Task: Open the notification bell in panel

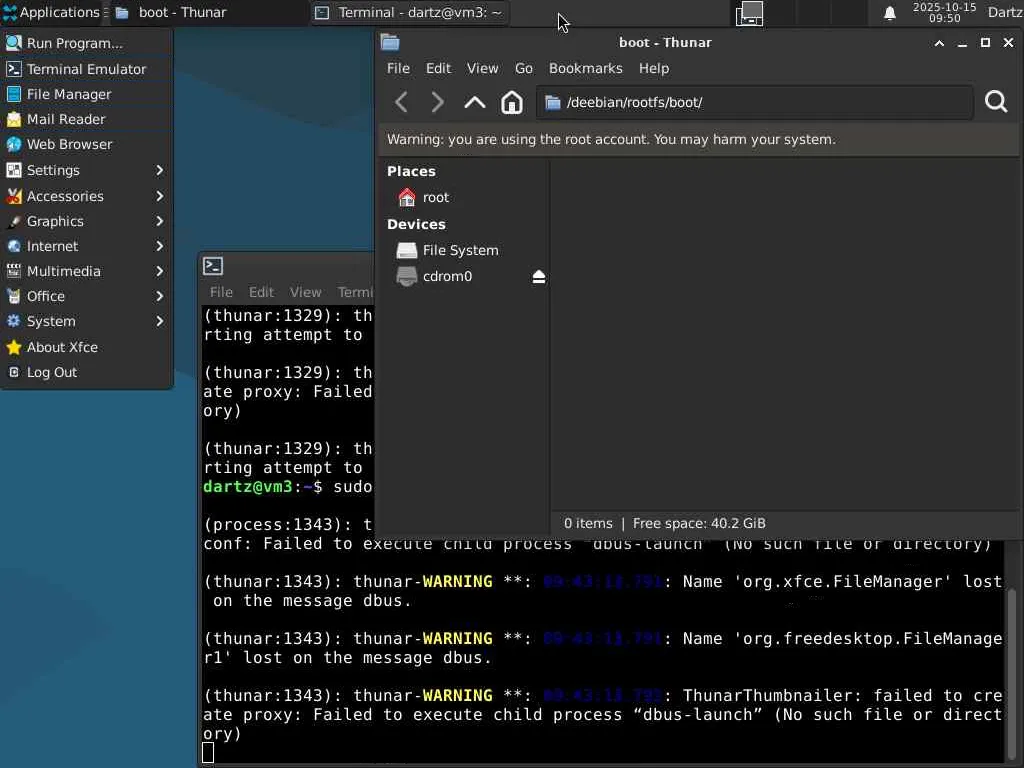Action: click(x=889, y=13)
